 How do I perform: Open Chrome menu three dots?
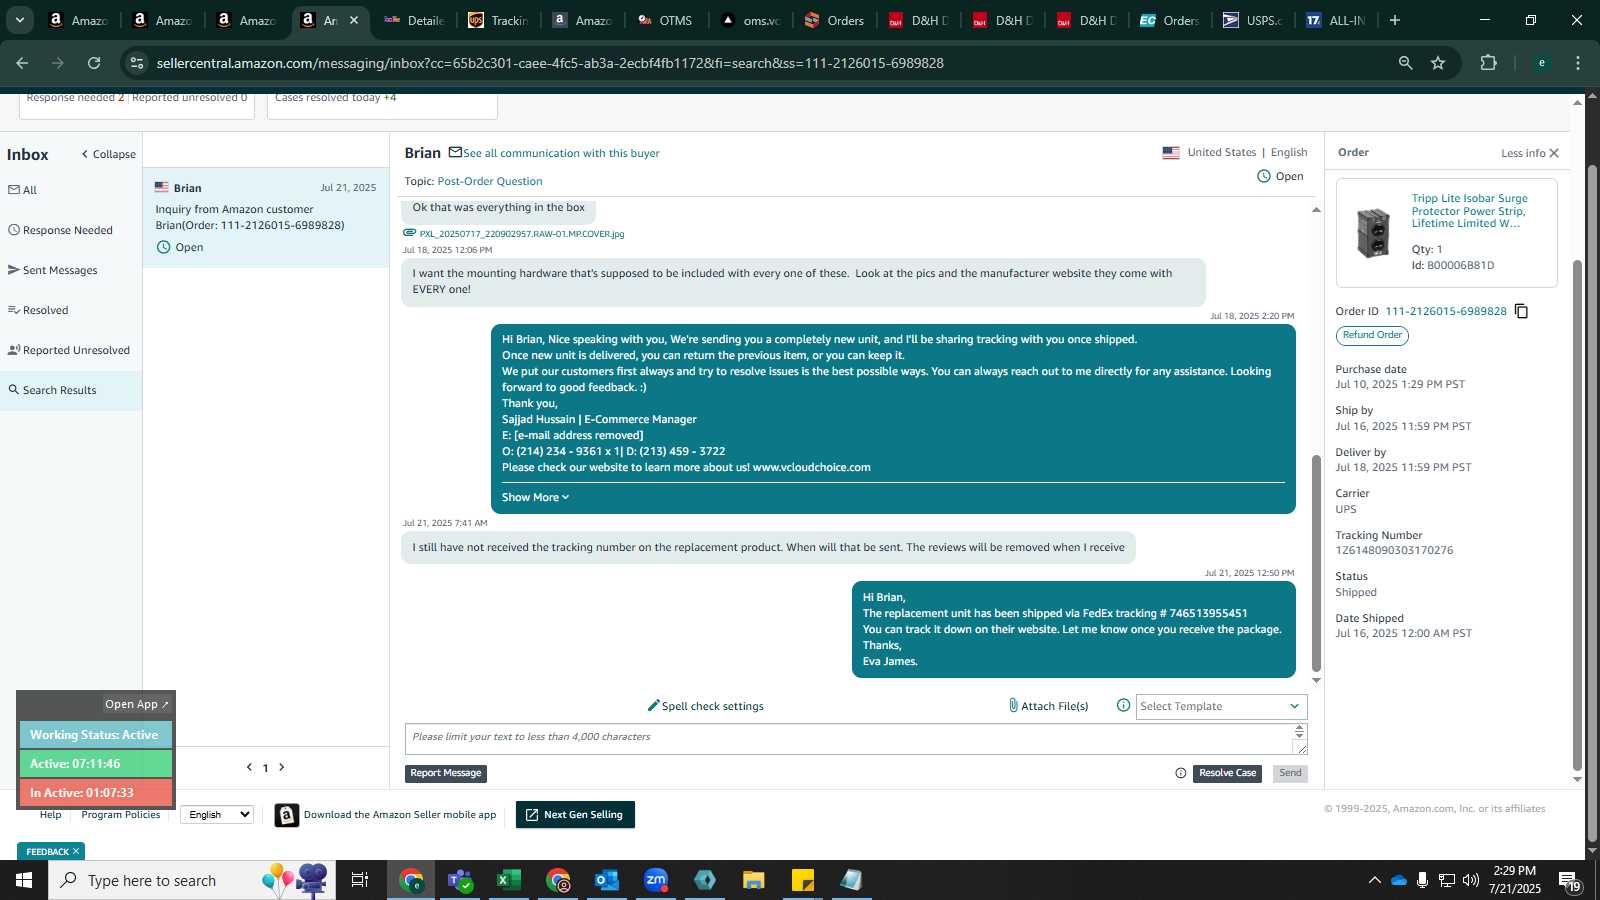tap(1578, 63)
